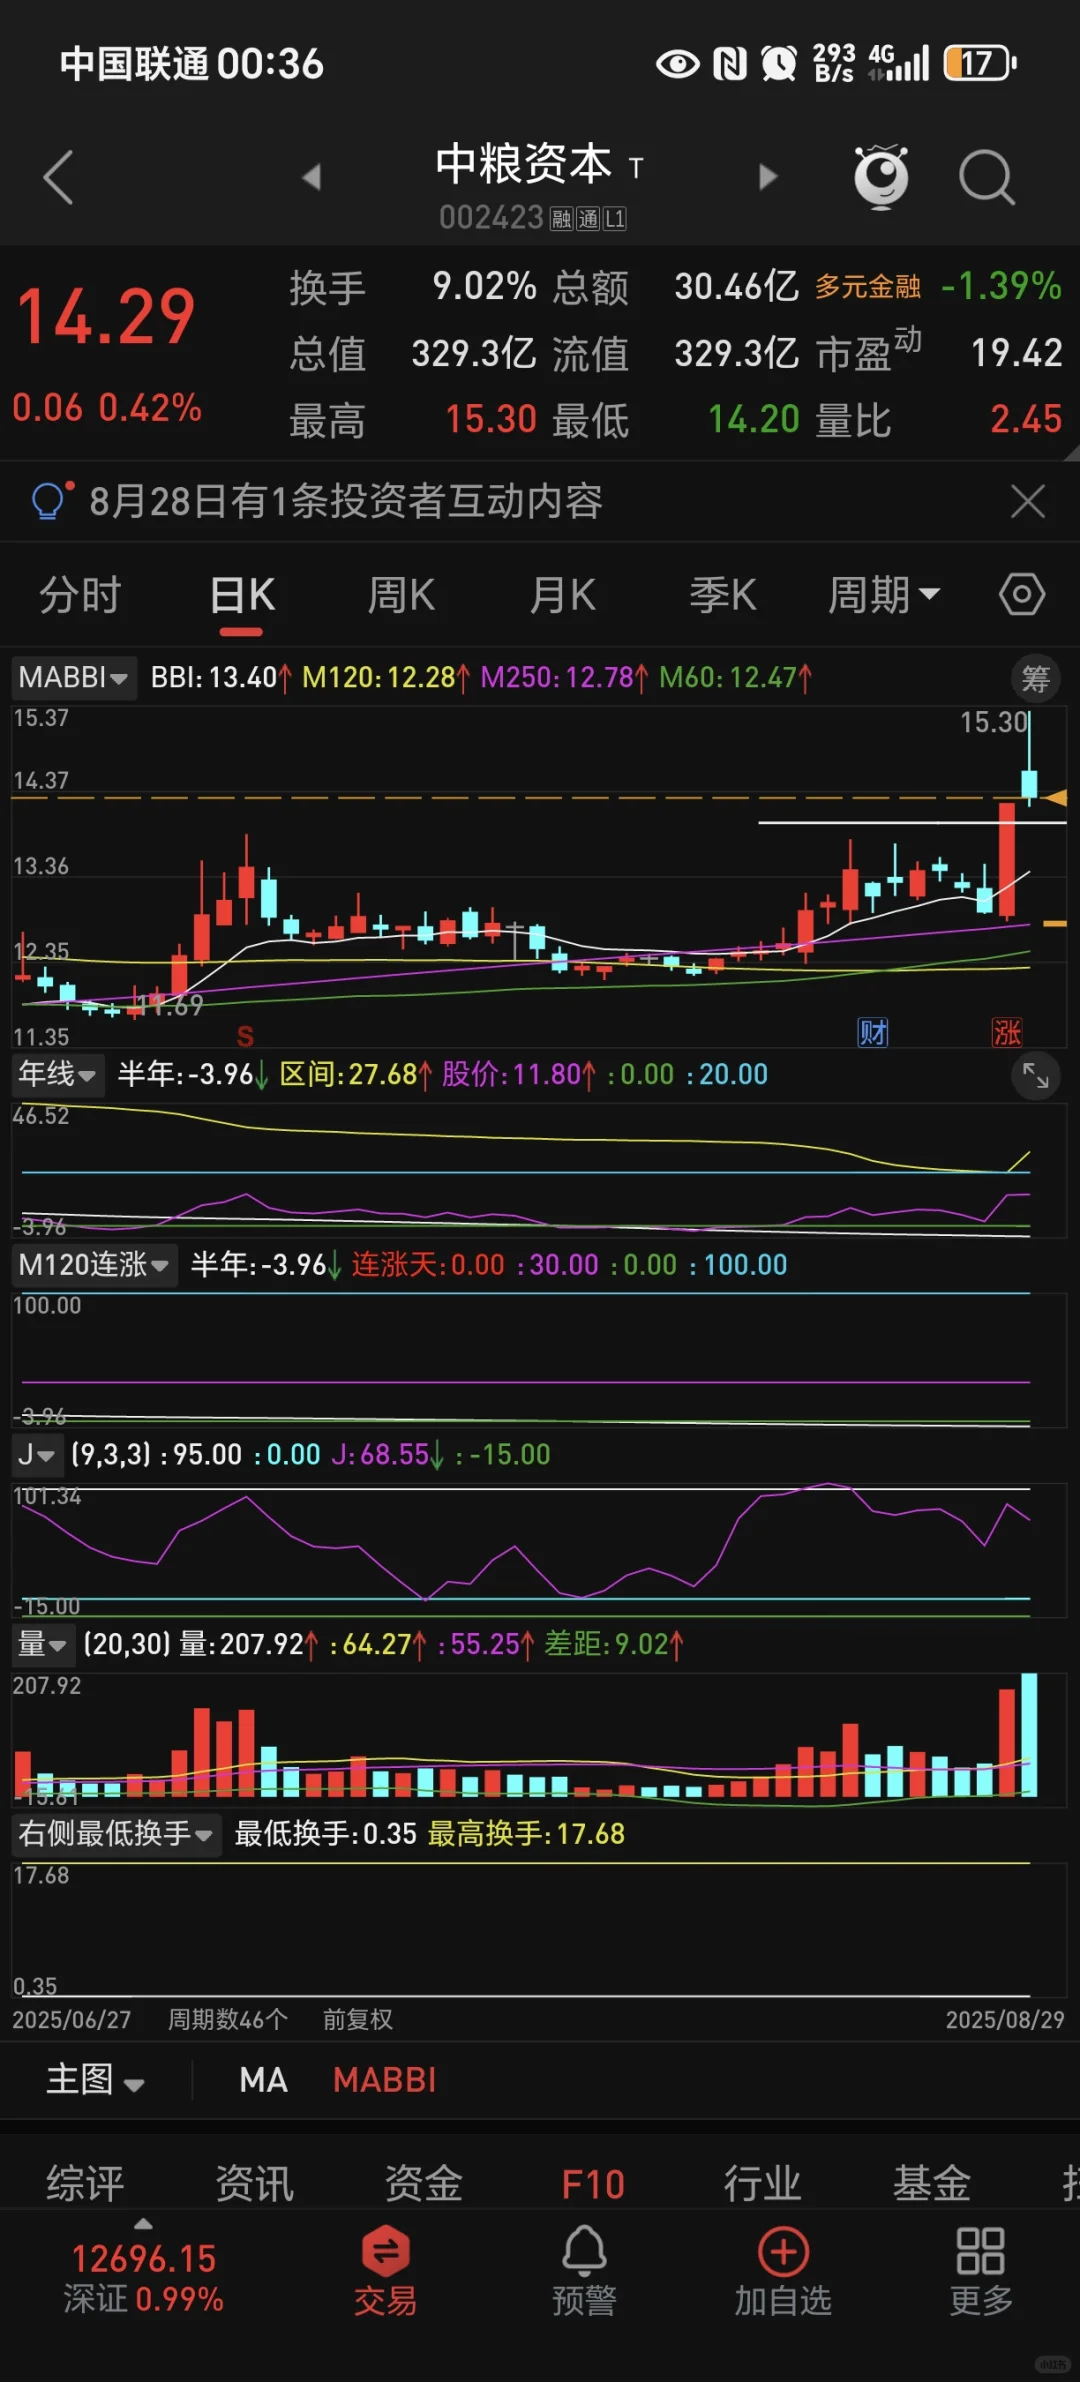The height and width of the screenshot is (2382, 1080).
Task: Open the 周期 period dropdown
Action: (x=884, y=596)
